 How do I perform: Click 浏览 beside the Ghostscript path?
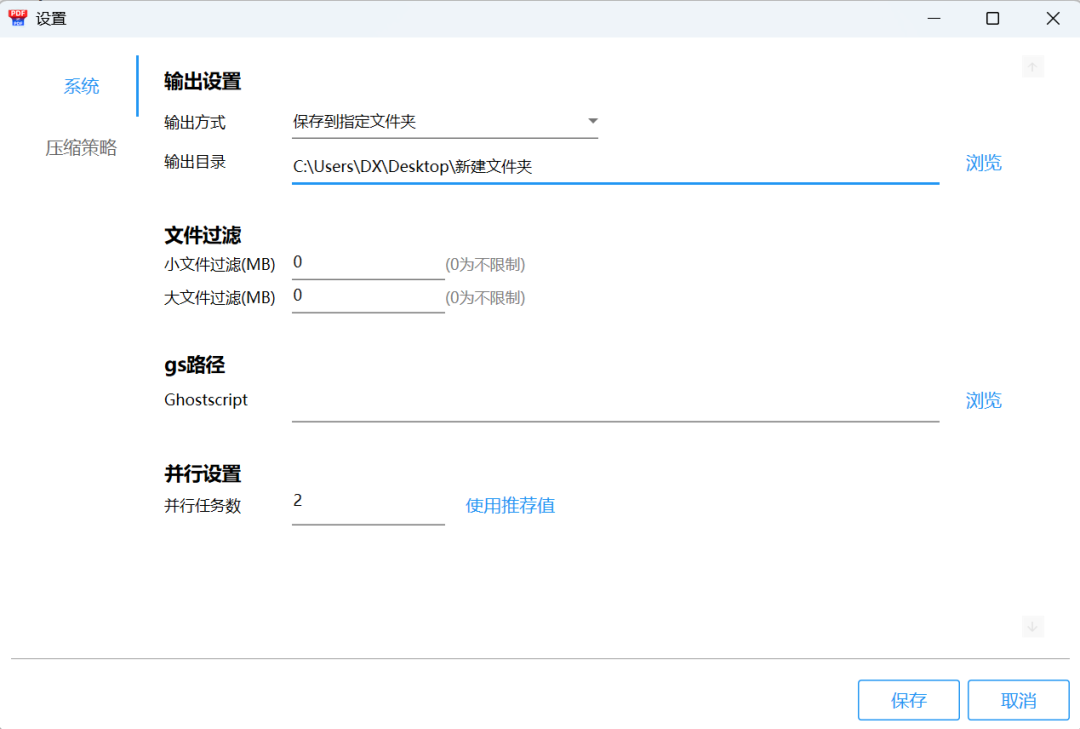click(x=984, y=400)
